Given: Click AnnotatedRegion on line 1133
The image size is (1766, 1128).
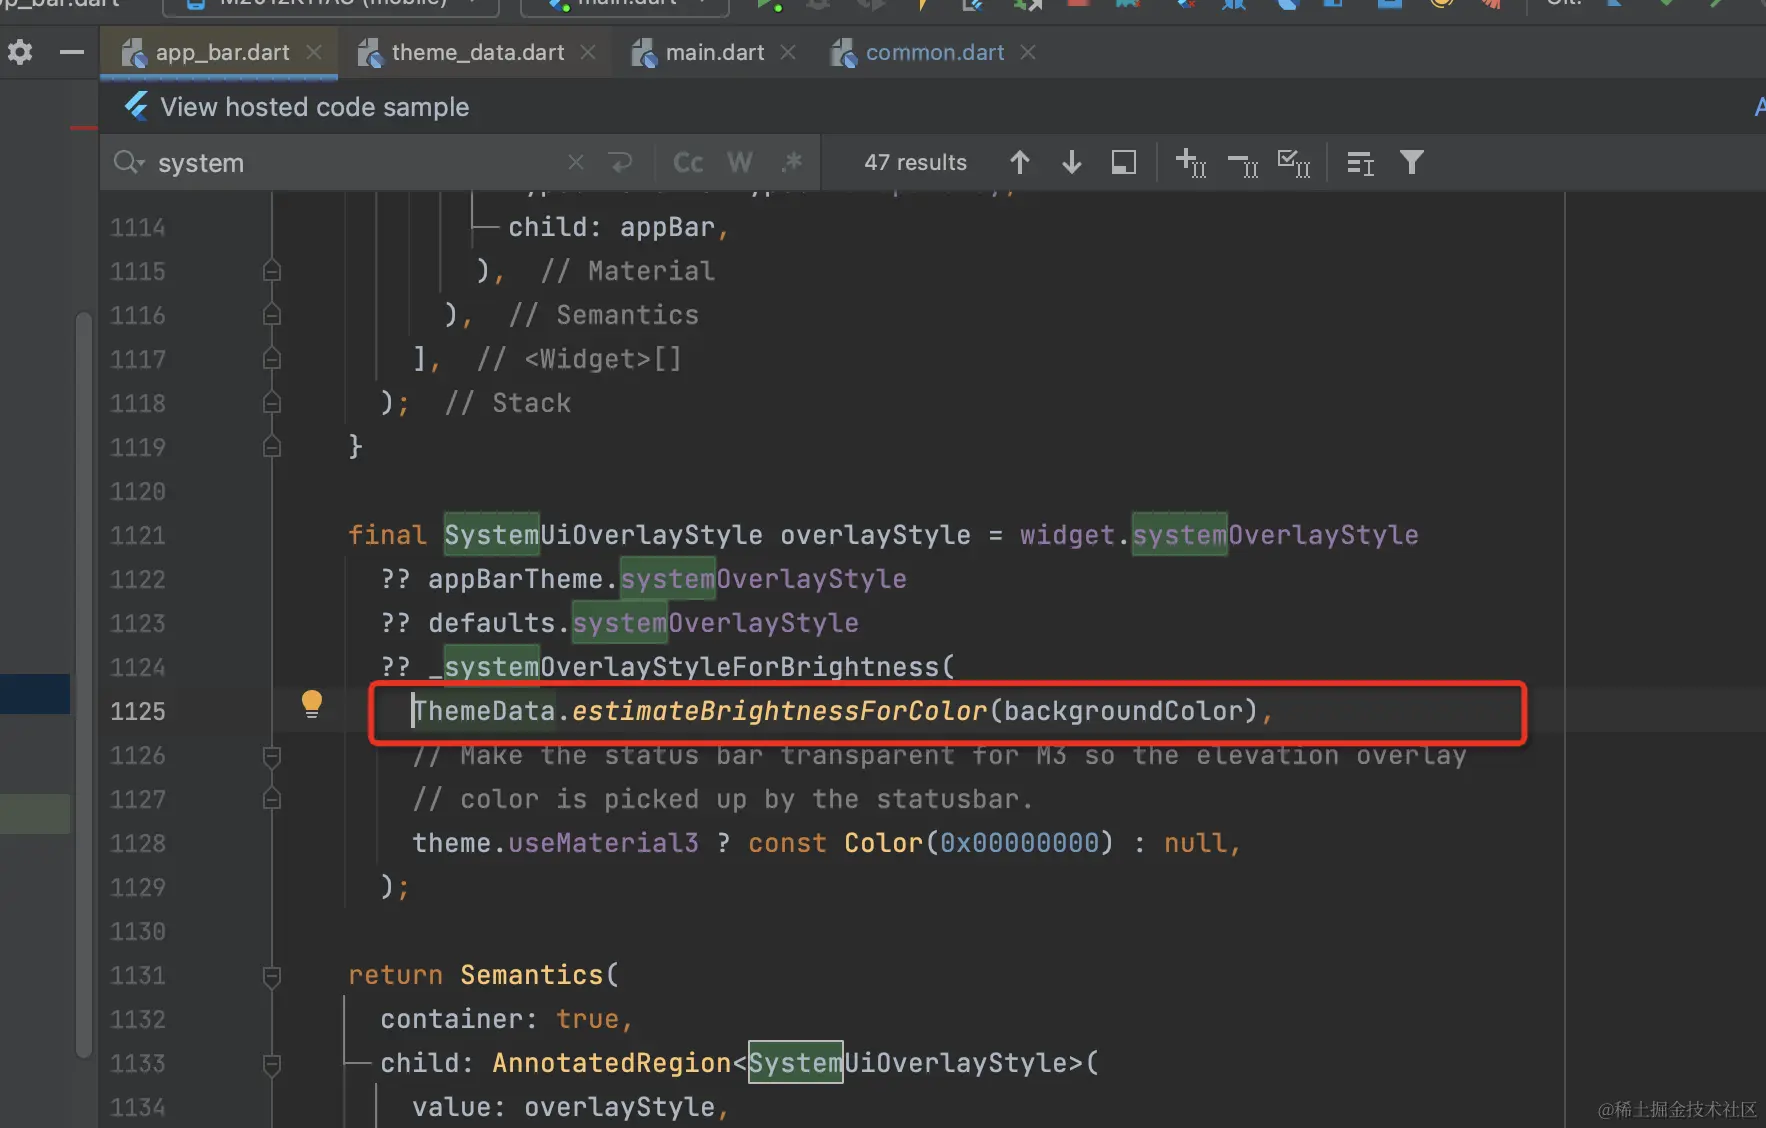Looking at the screenshot, I should click(611, 1063).
